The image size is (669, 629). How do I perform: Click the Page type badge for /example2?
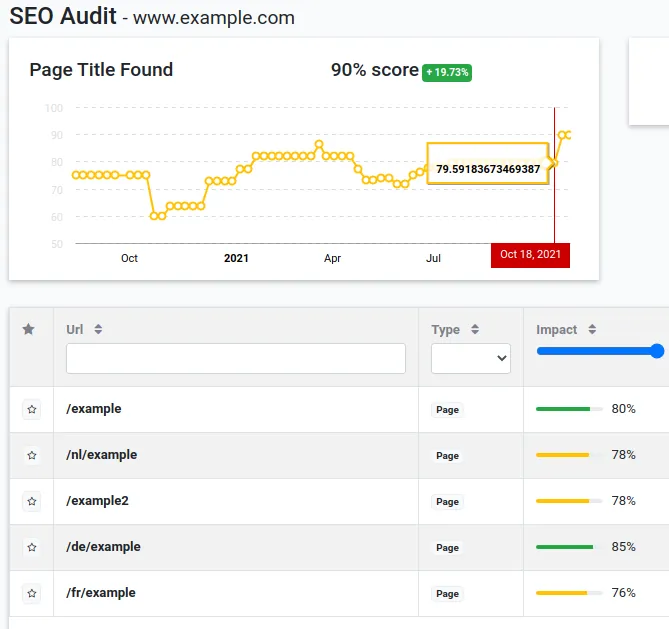(447, 502)
